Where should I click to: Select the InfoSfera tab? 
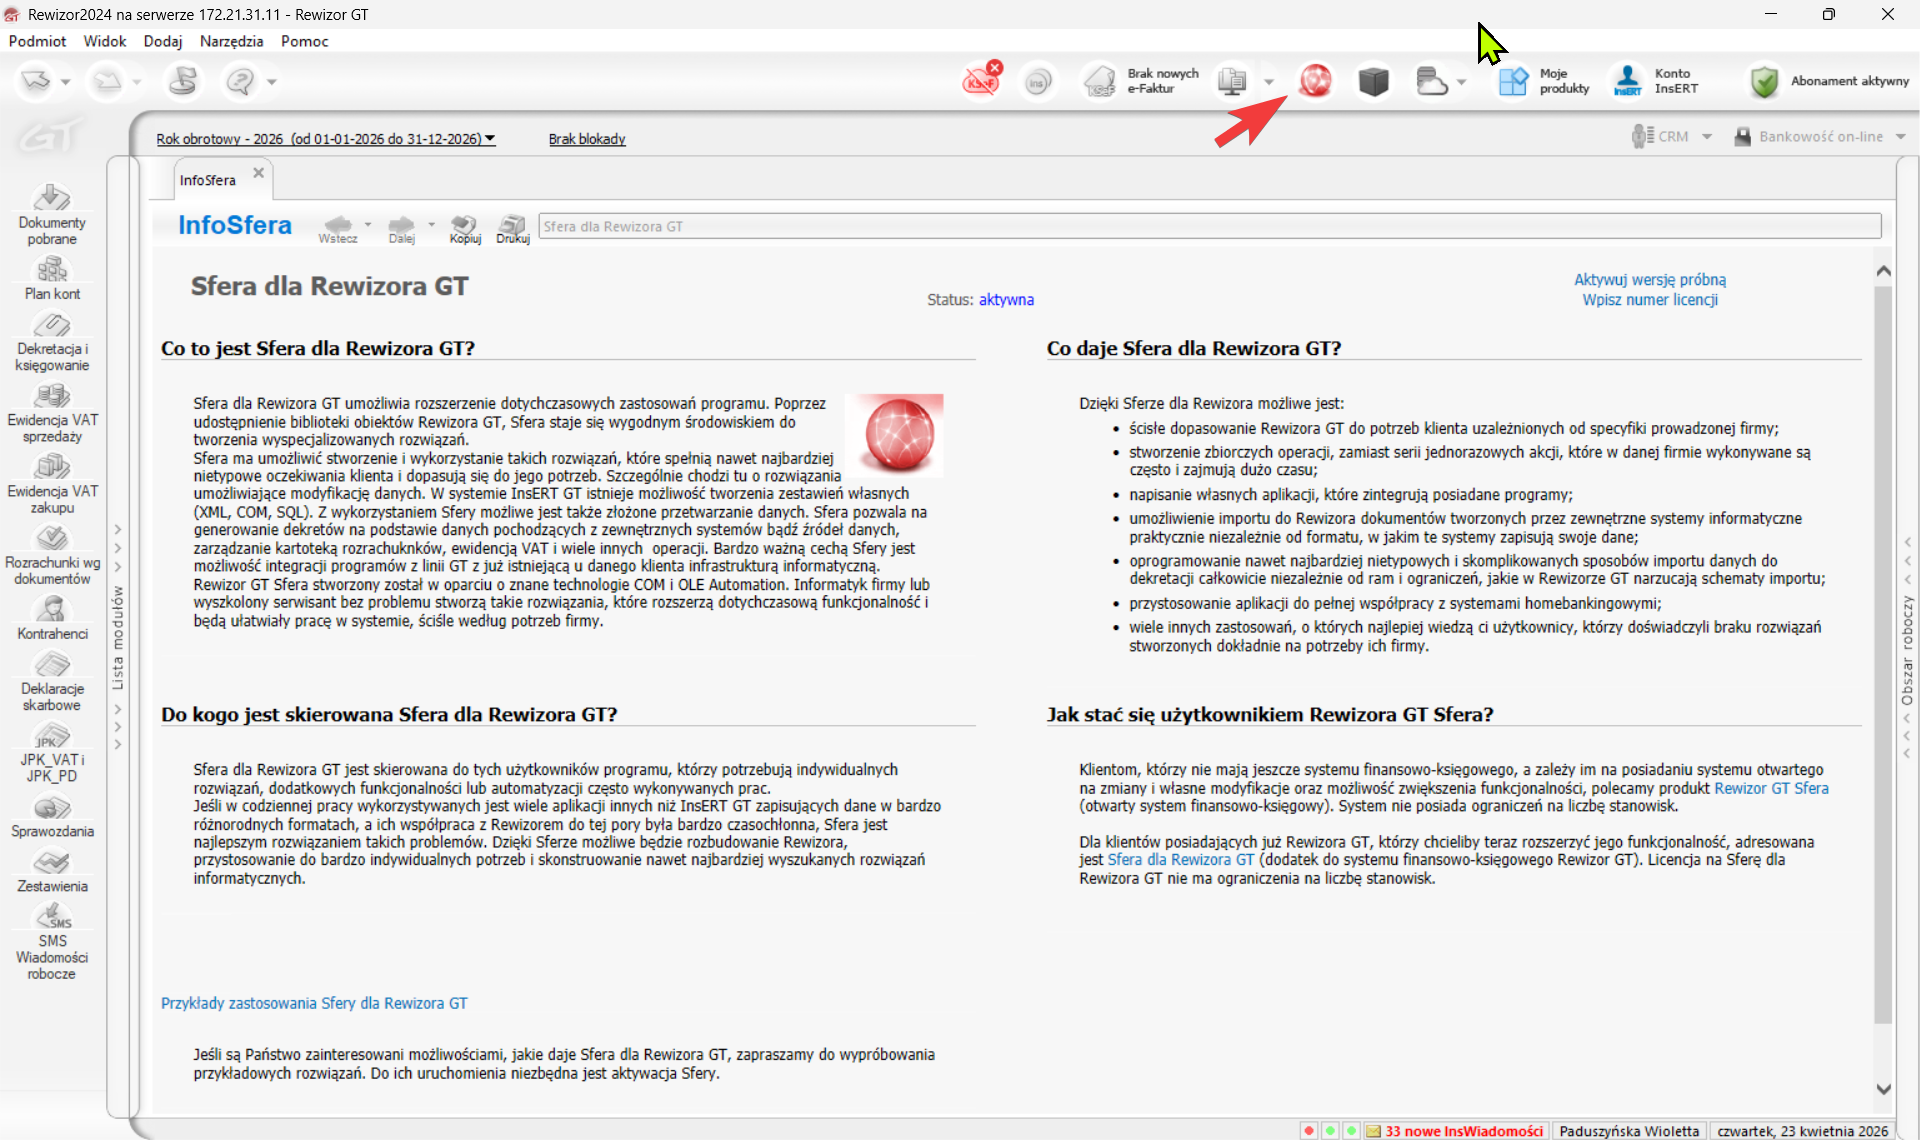(208, 180)
